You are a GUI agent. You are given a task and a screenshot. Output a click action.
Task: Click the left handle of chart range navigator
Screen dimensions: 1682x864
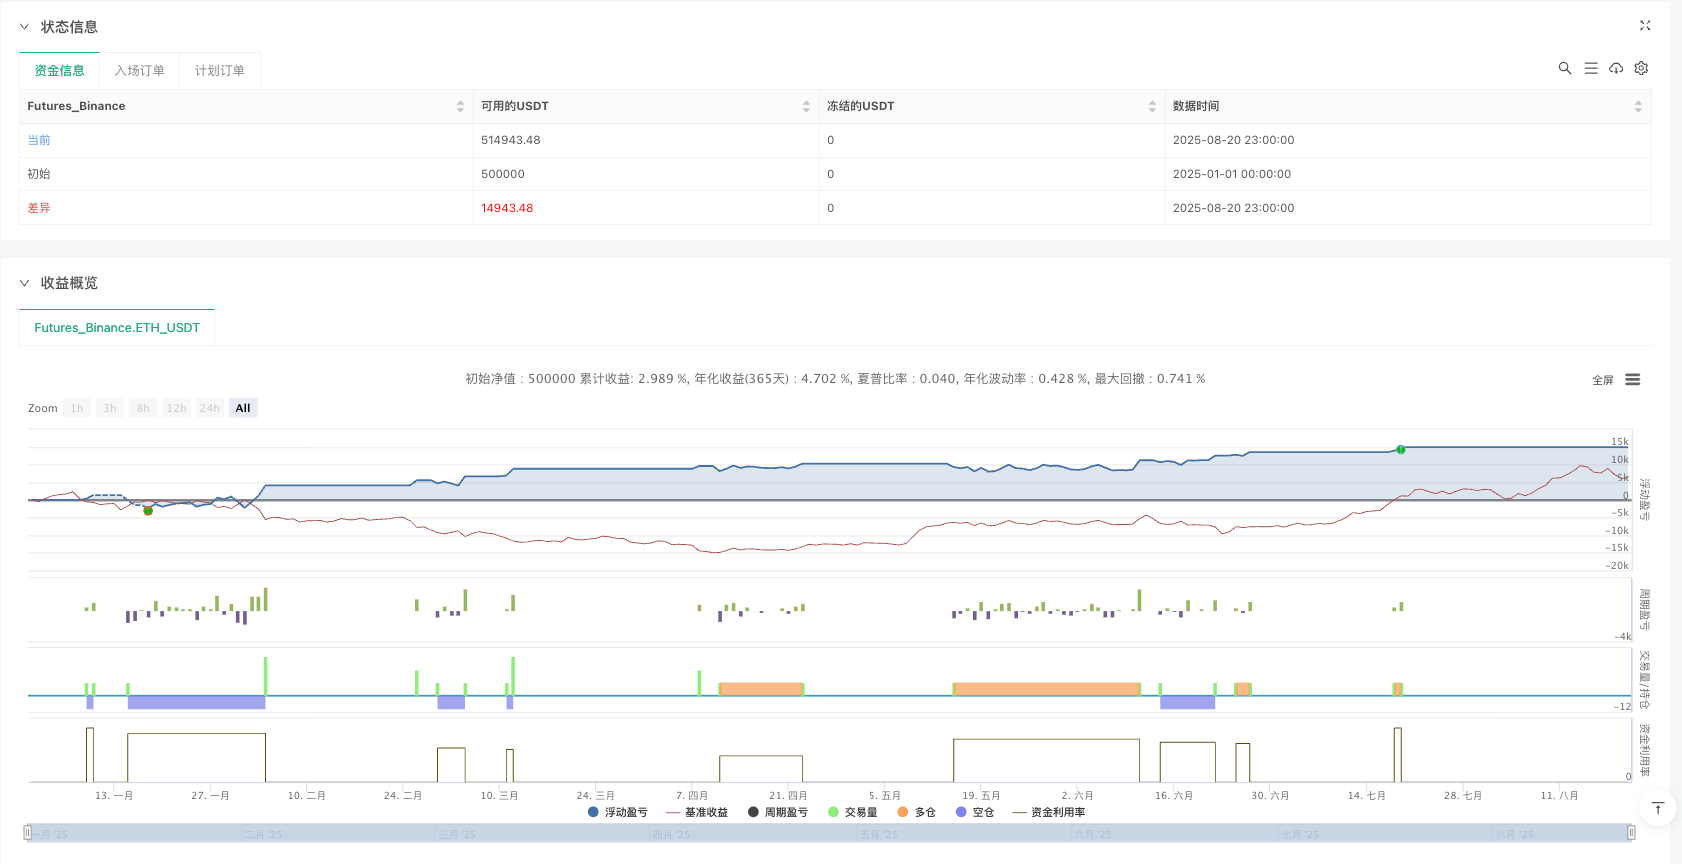[x=28, y=832]
